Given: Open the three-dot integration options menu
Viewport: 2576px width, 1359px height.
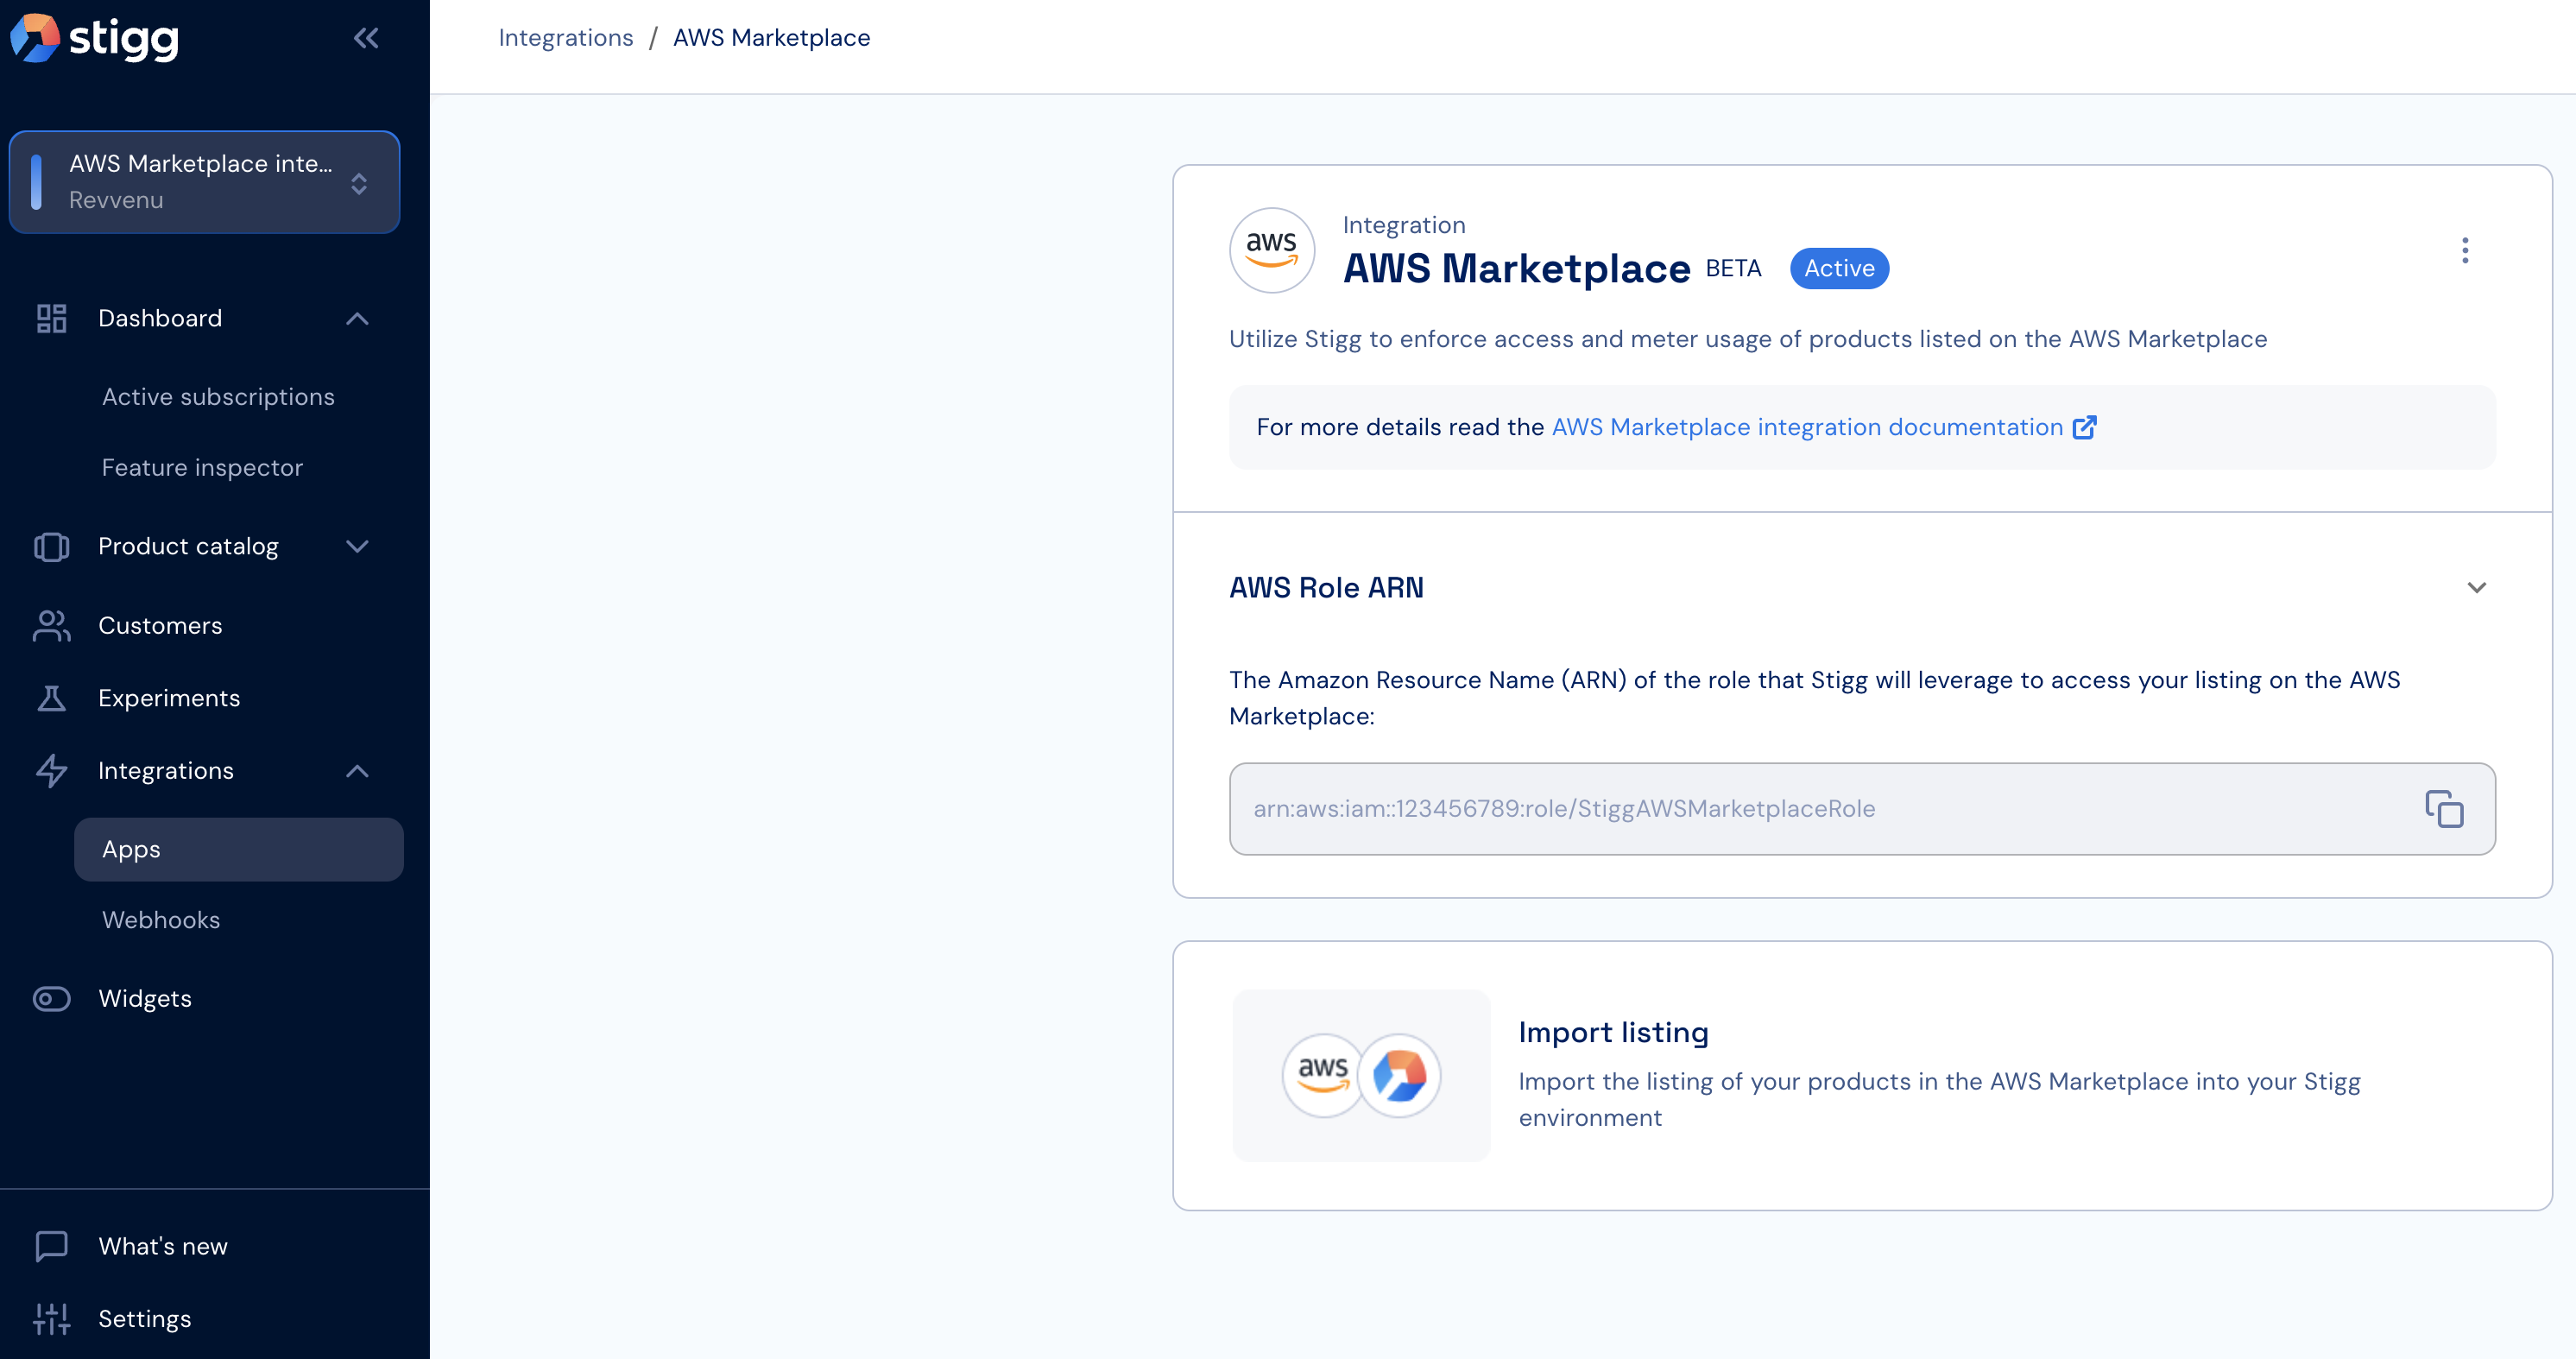Looking at the screenshot, I should (x=2464, y=250).
